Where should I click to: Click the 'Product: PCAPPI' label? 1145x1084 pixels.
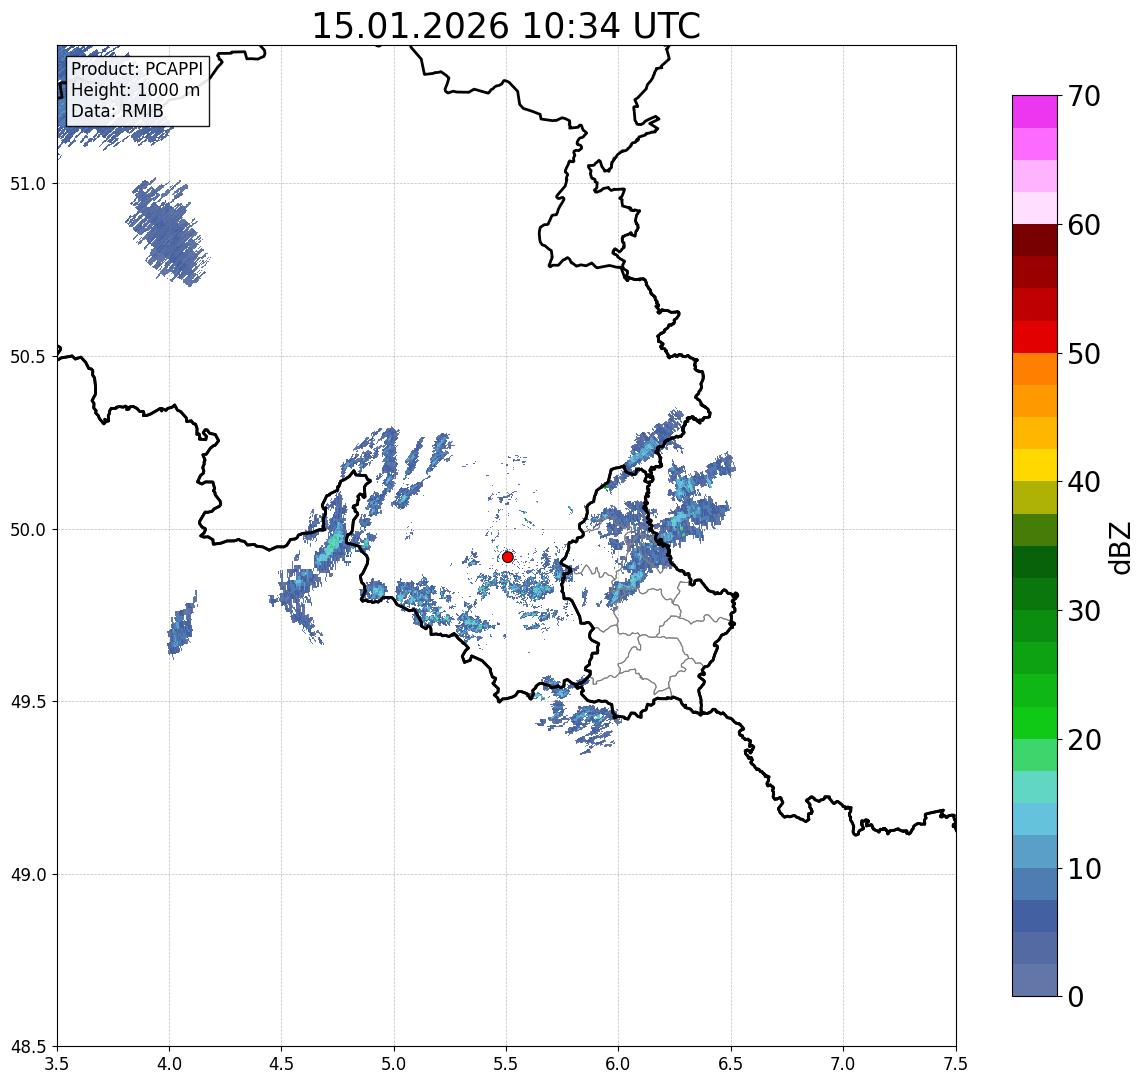pos(137,69)
